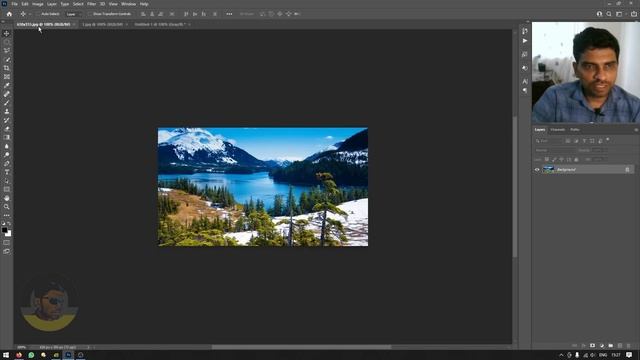This screenshot has height=360, width=640.
Task: Select the Path Selection tool
Action: click(7, 181)
